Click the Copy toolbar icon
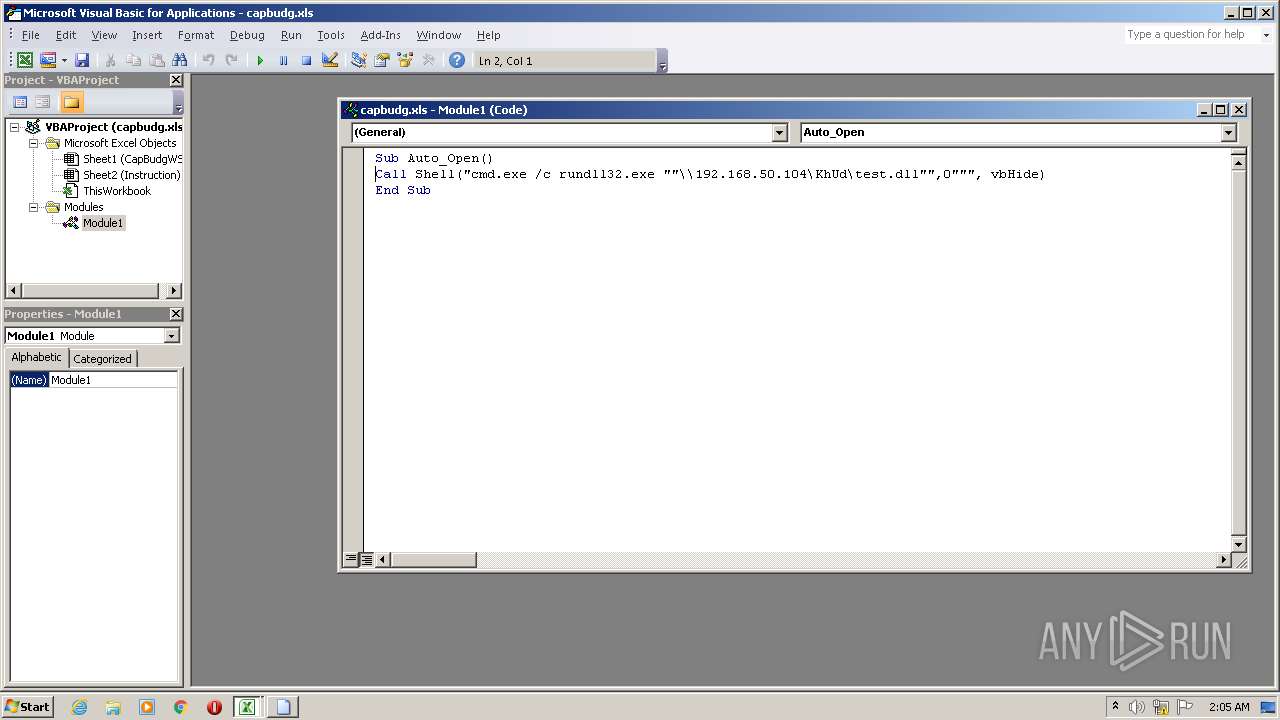 [x=133, y=61]
